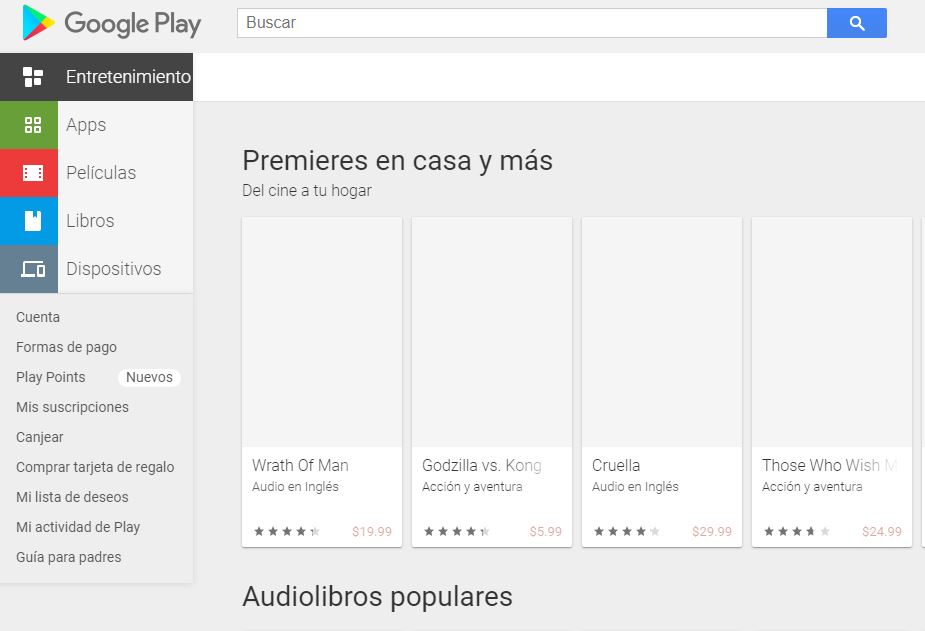Screen dimensions: 925x631
Task: Select the Dispositivos devices icon
Action: [x=33, y=269]
